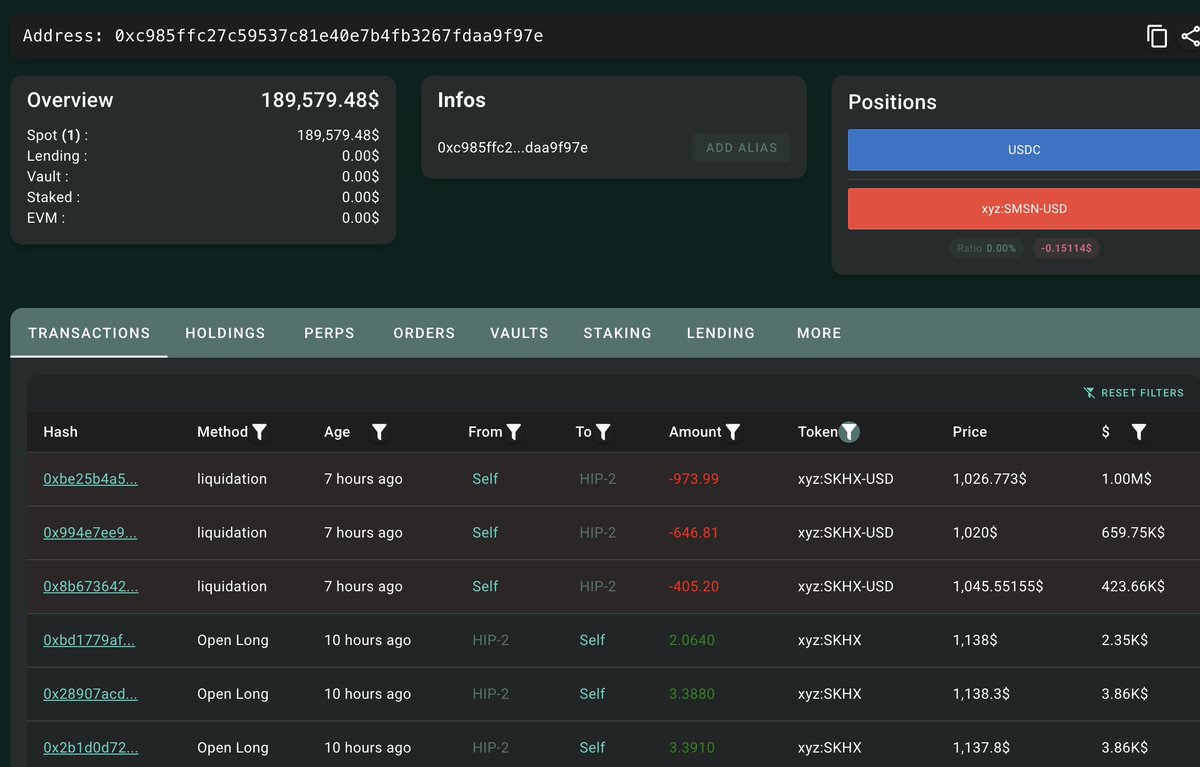The image size is (1200, 767).
Task: Switch to the Holdings tab
Action: [225, 333]
